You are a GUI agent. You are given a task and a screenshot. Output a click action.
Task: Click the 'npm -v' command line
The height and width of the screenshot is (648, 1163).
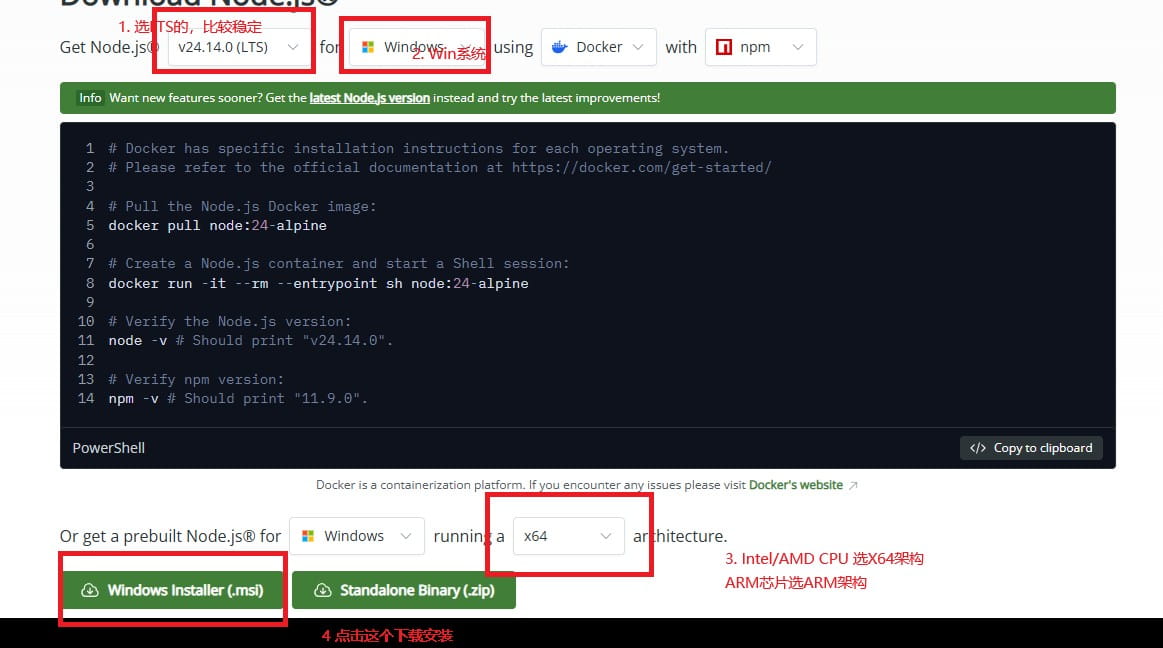tap(238, 398)
